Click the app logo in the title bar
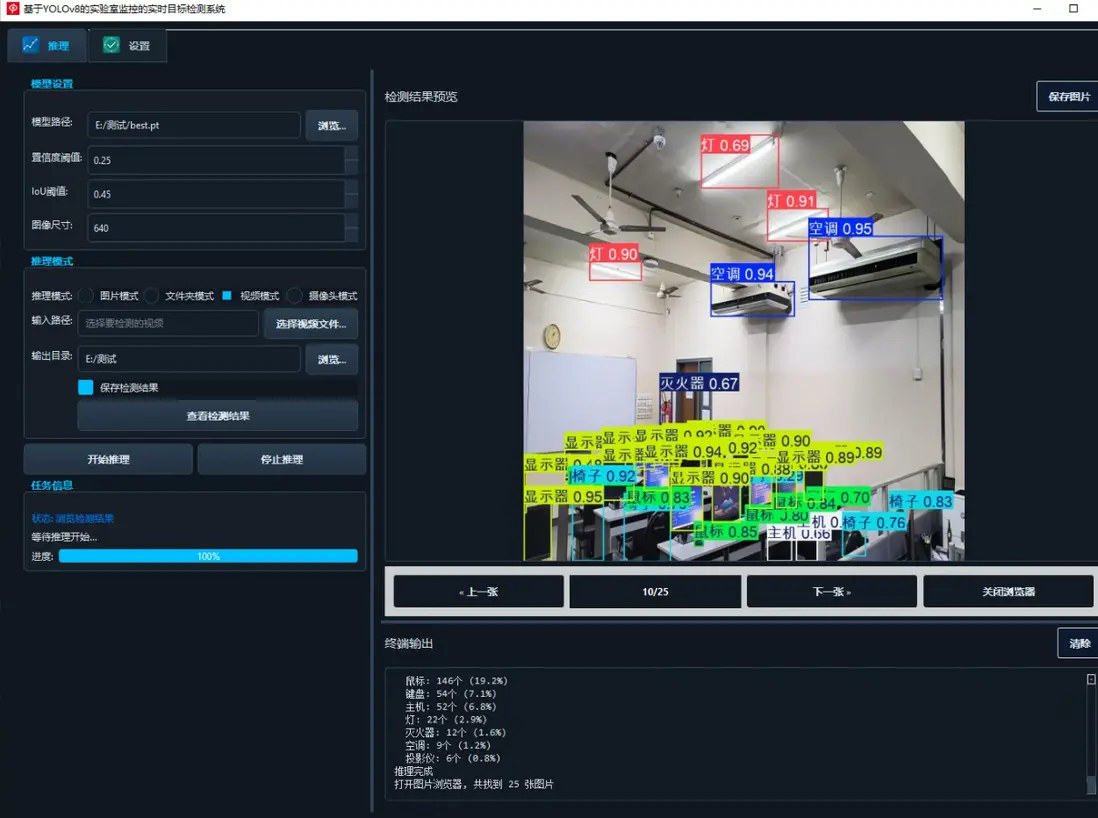This screenshot has height=818, width=1098. [13, 9]
